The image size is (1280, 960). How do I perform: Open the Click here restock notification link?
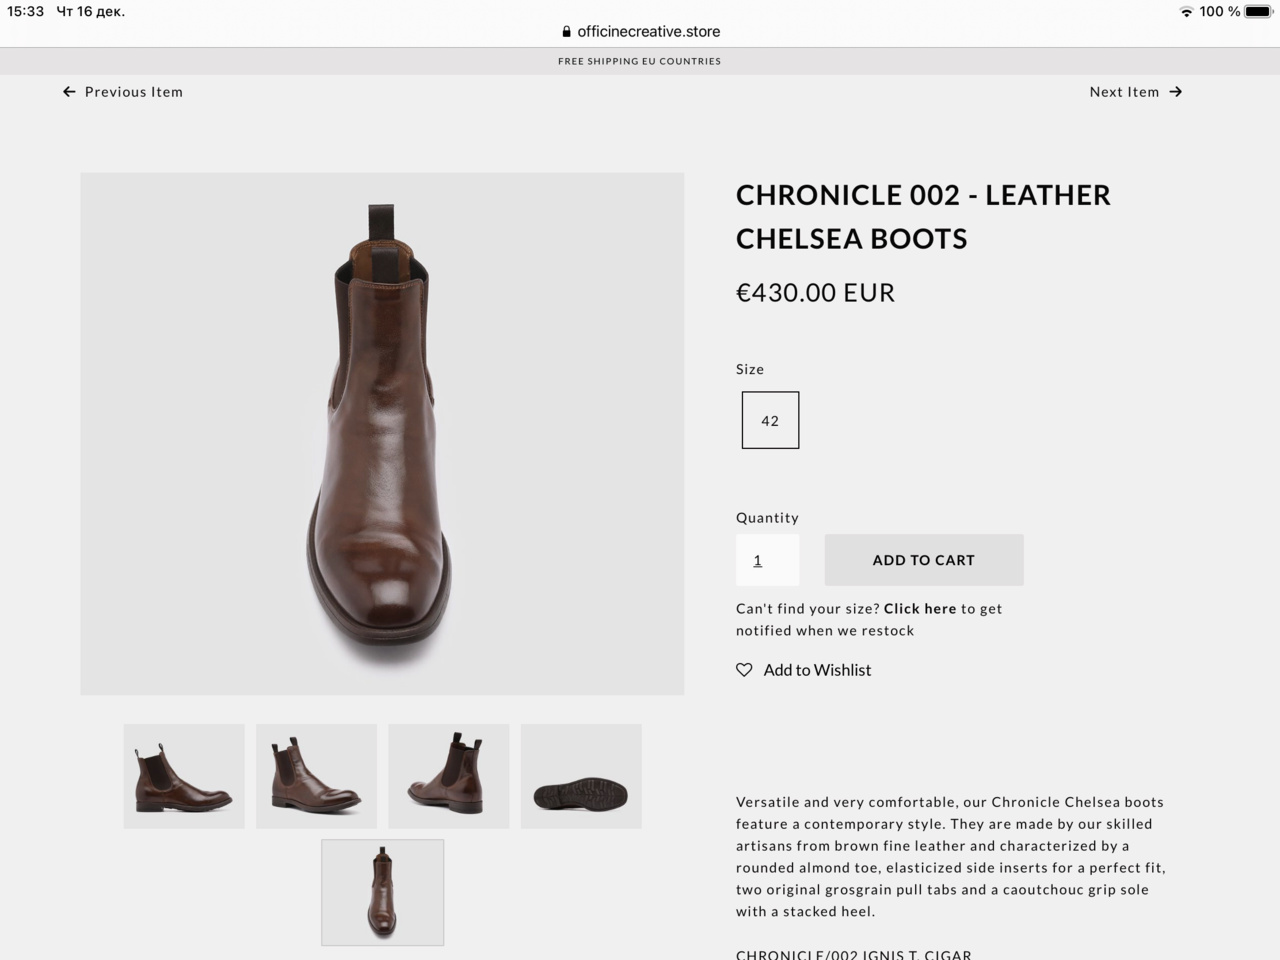pyautogui.click(x=920, y=609)
